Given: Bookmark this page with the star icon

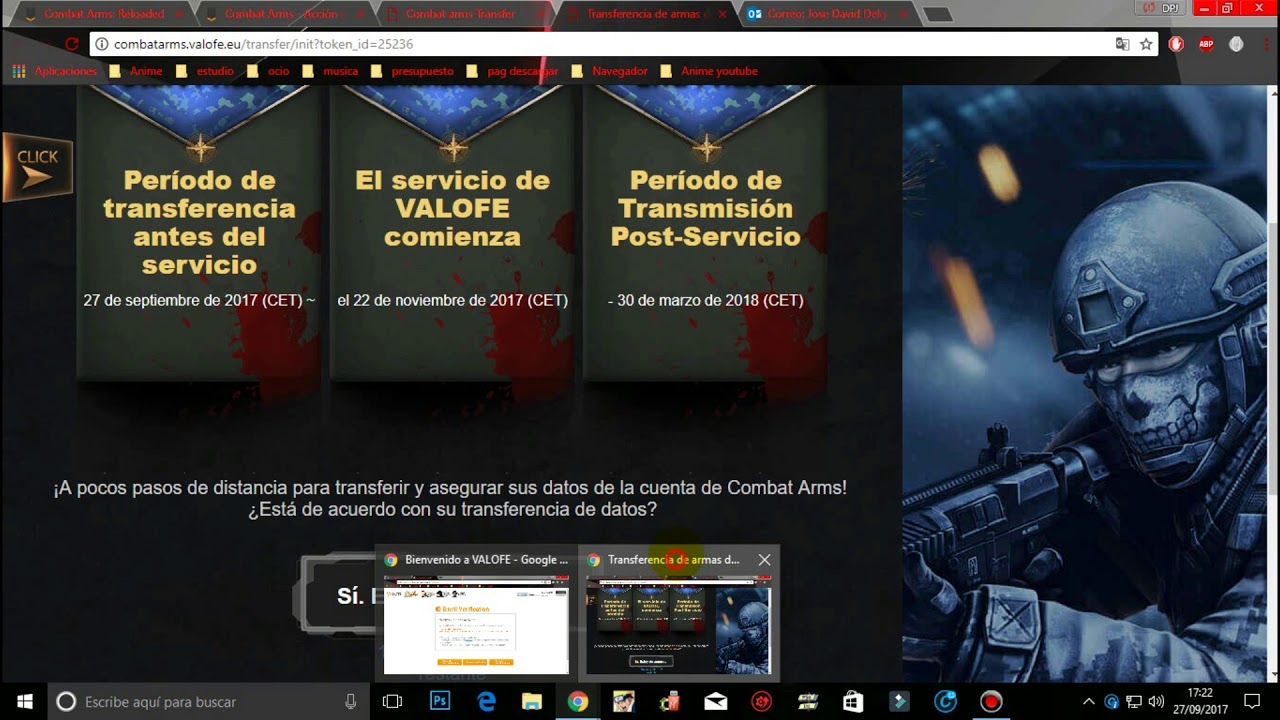Looking at the screenshot, I should 1146,44.
